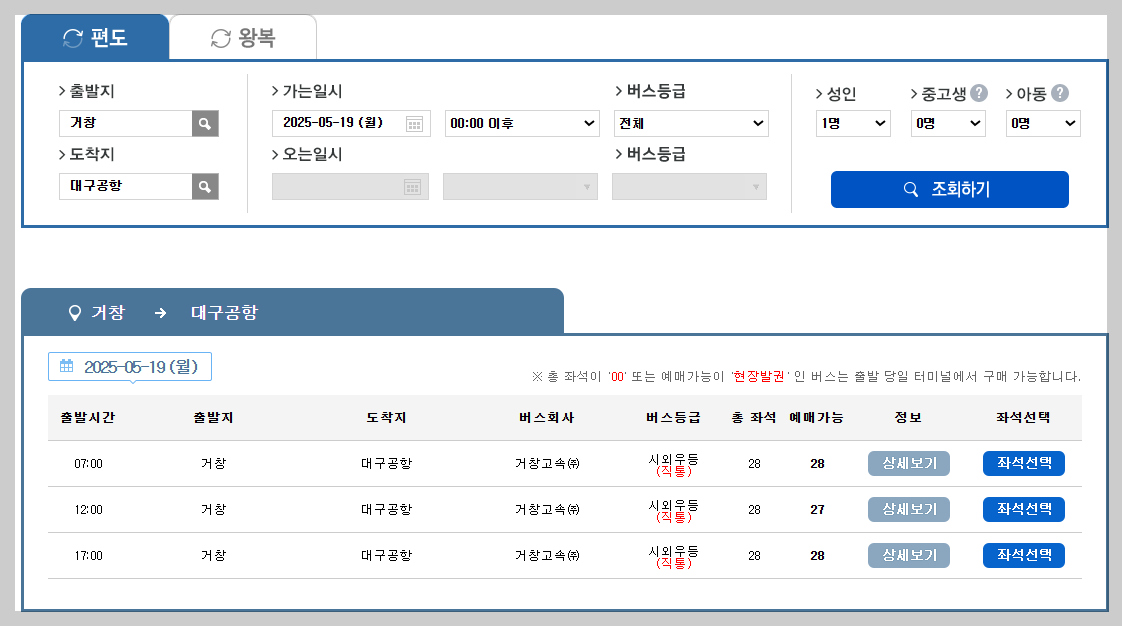The height and width of the screenshot is (626, 1122).
Task: Click the 17:00 departure time cell
Action: tap(89, 555)
